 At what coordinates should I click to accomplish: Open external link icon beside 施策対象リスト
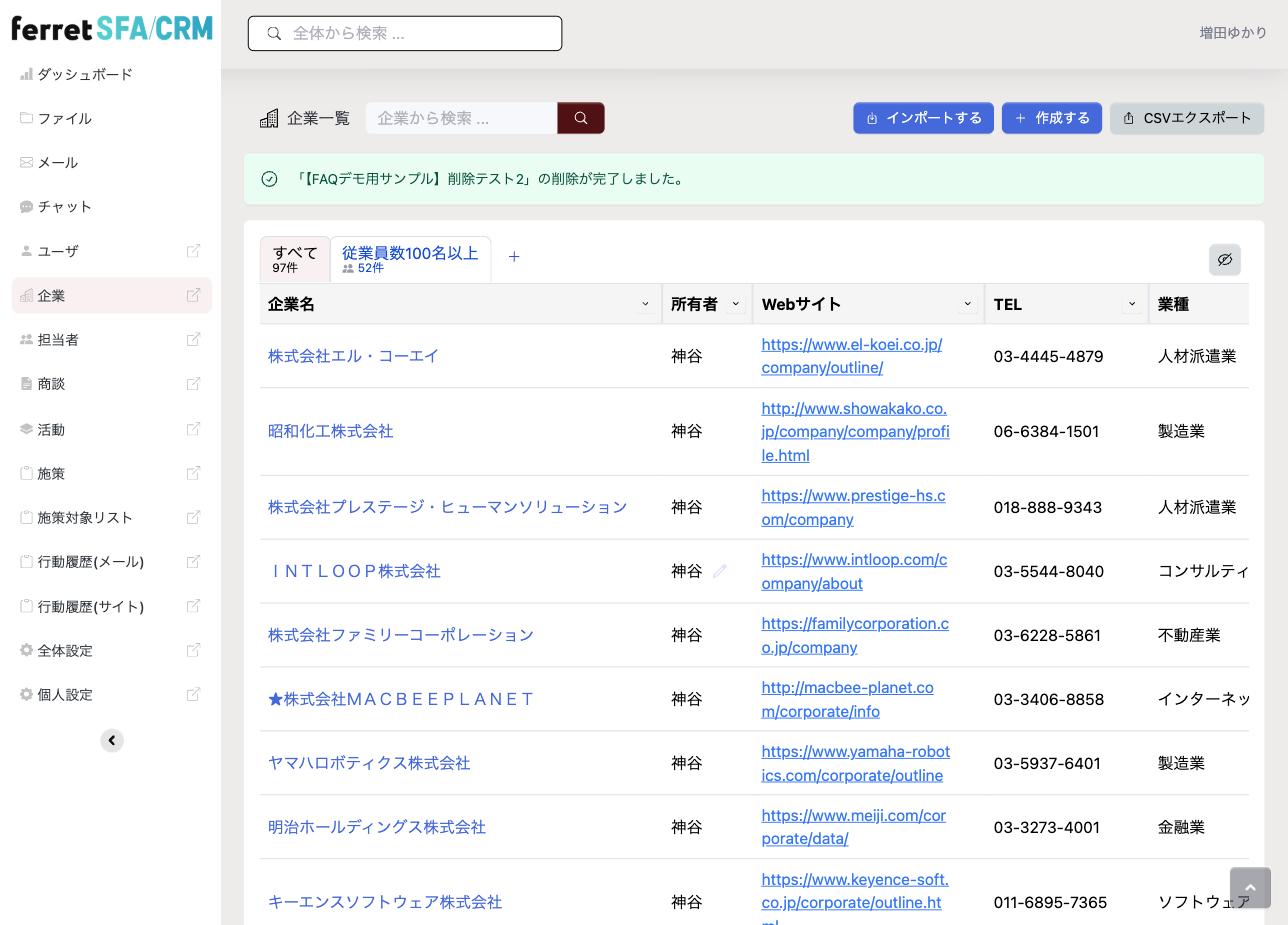(x=194, y=517)
